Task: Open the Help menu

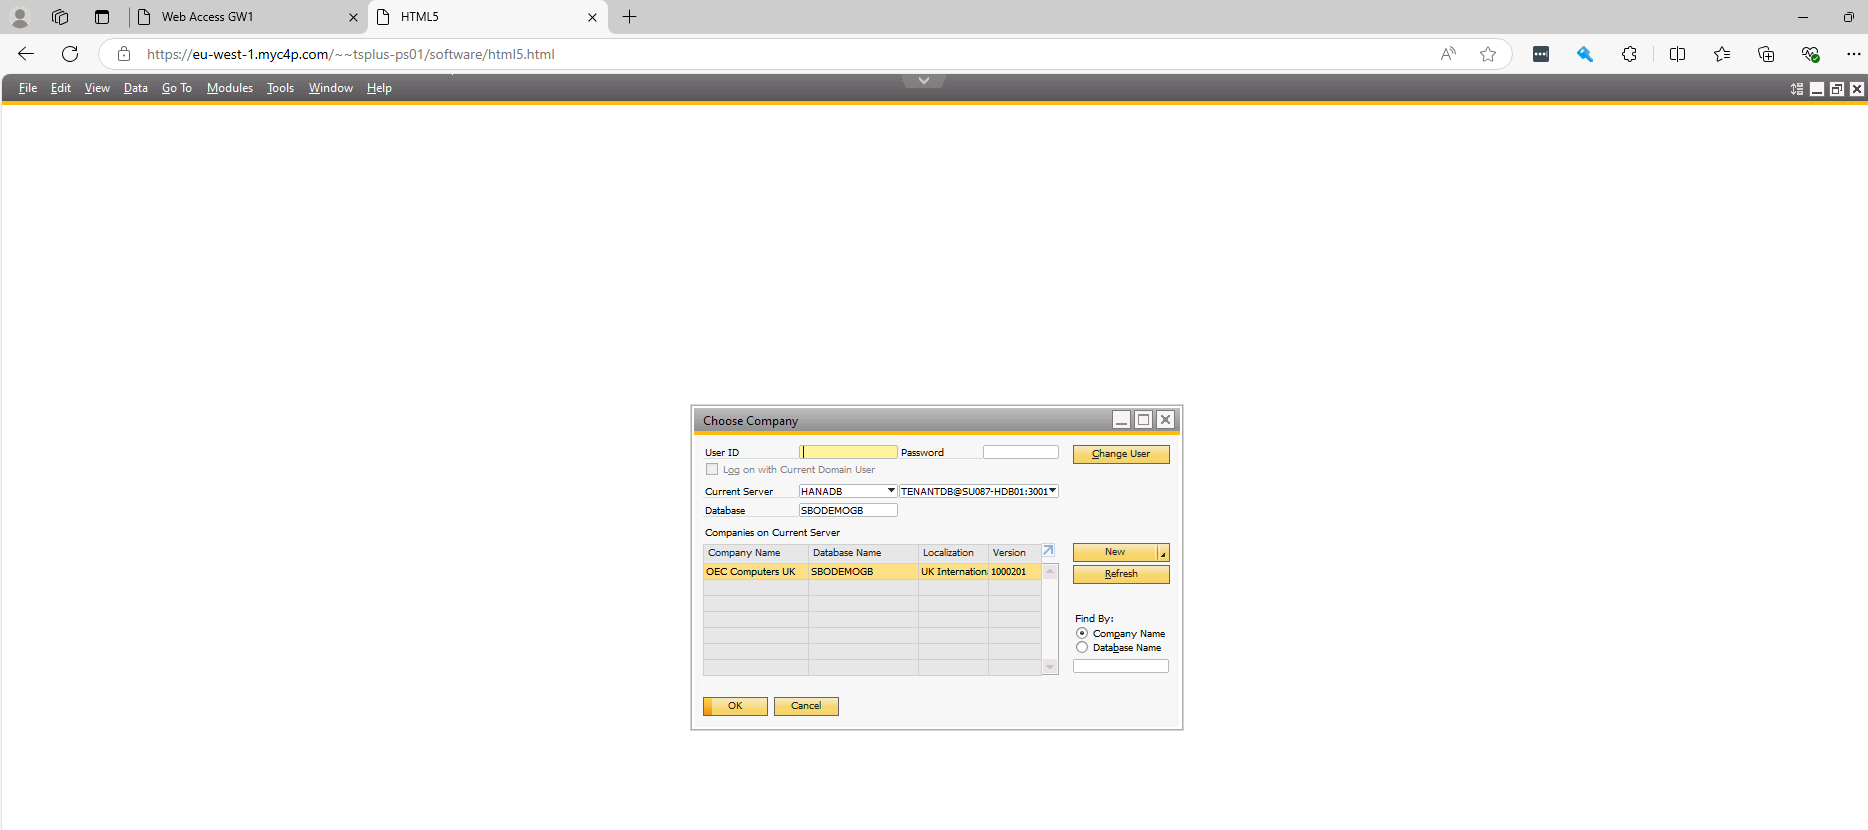Action: [x=379, y=88]
